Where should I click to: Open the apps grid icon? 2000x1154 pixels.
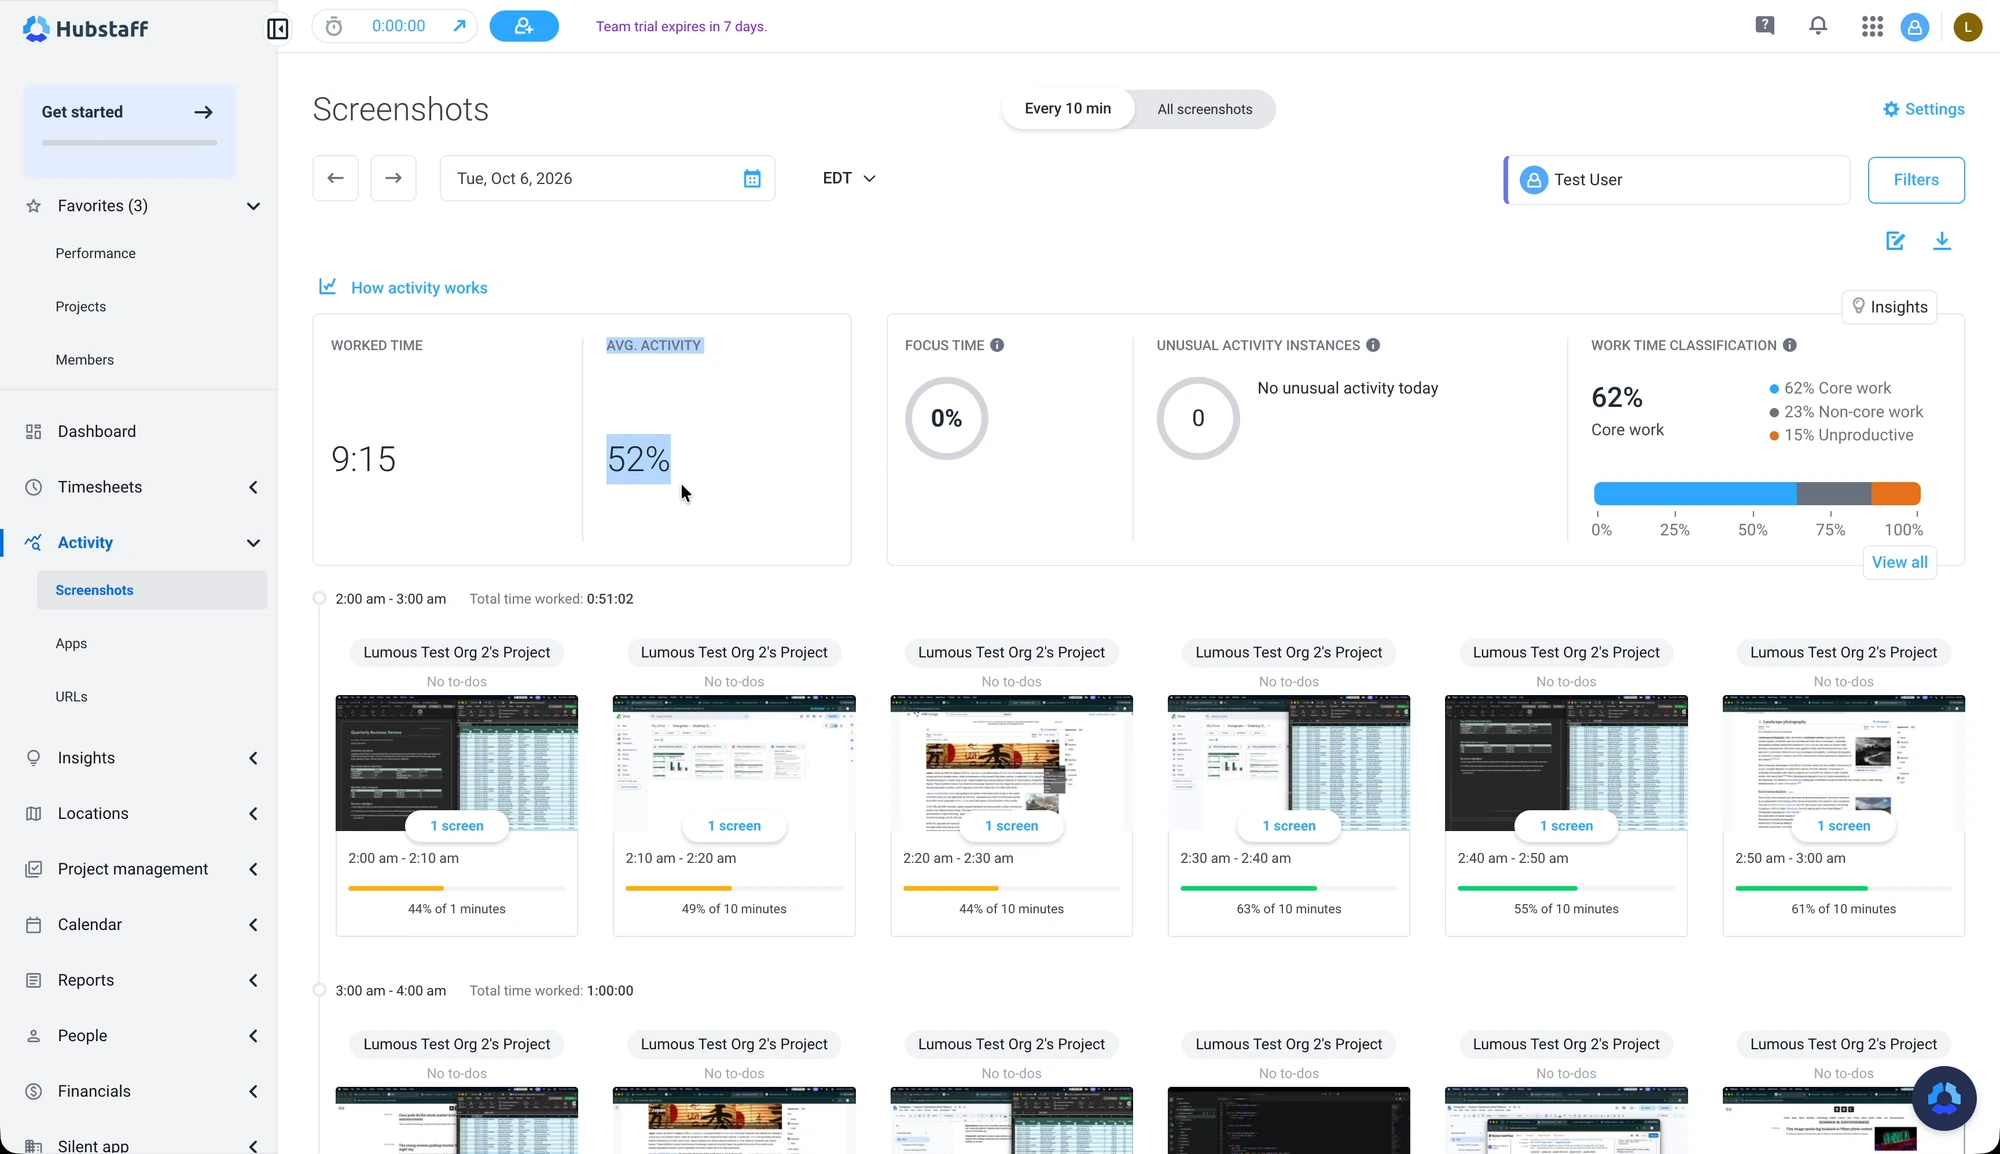tap(1872, 27)
